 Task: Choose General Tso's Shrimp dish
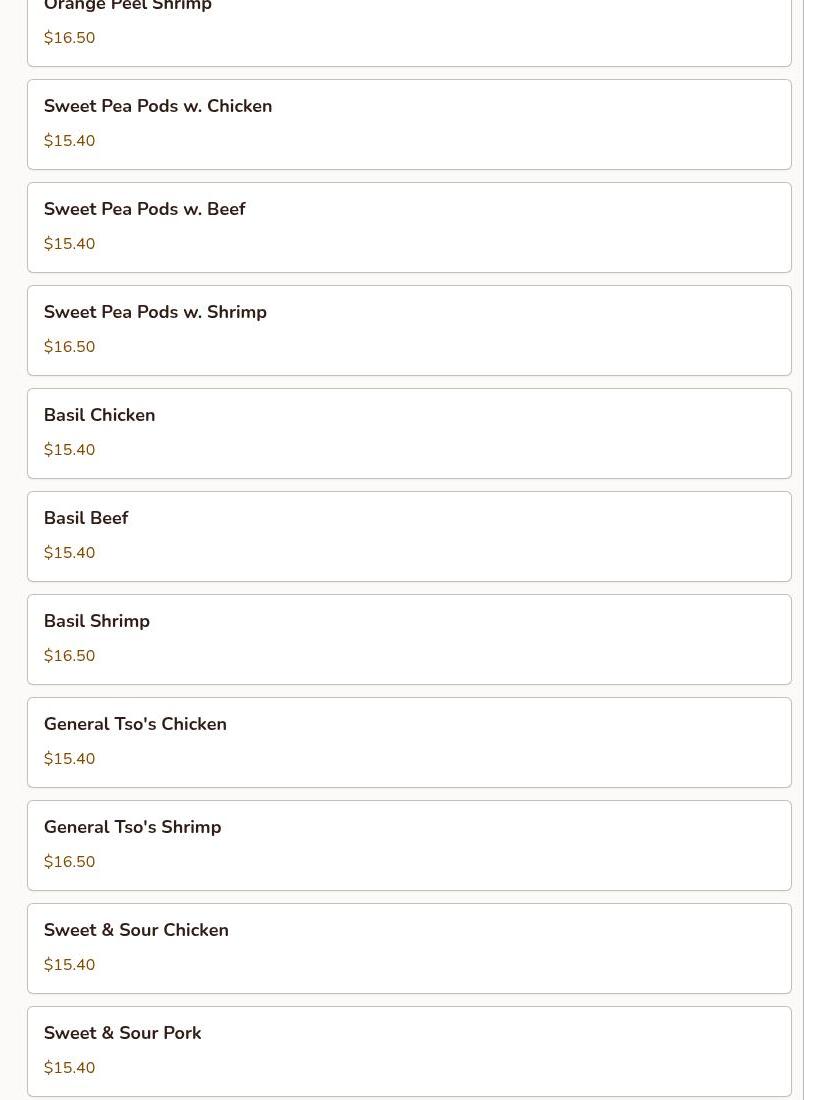pos(409,846)
